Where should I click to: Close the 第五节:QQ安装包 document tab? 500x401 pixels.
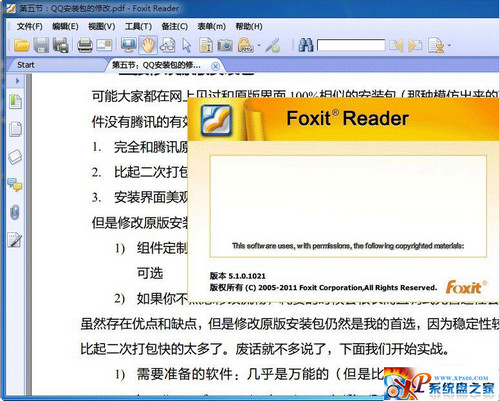click(215, 66)
